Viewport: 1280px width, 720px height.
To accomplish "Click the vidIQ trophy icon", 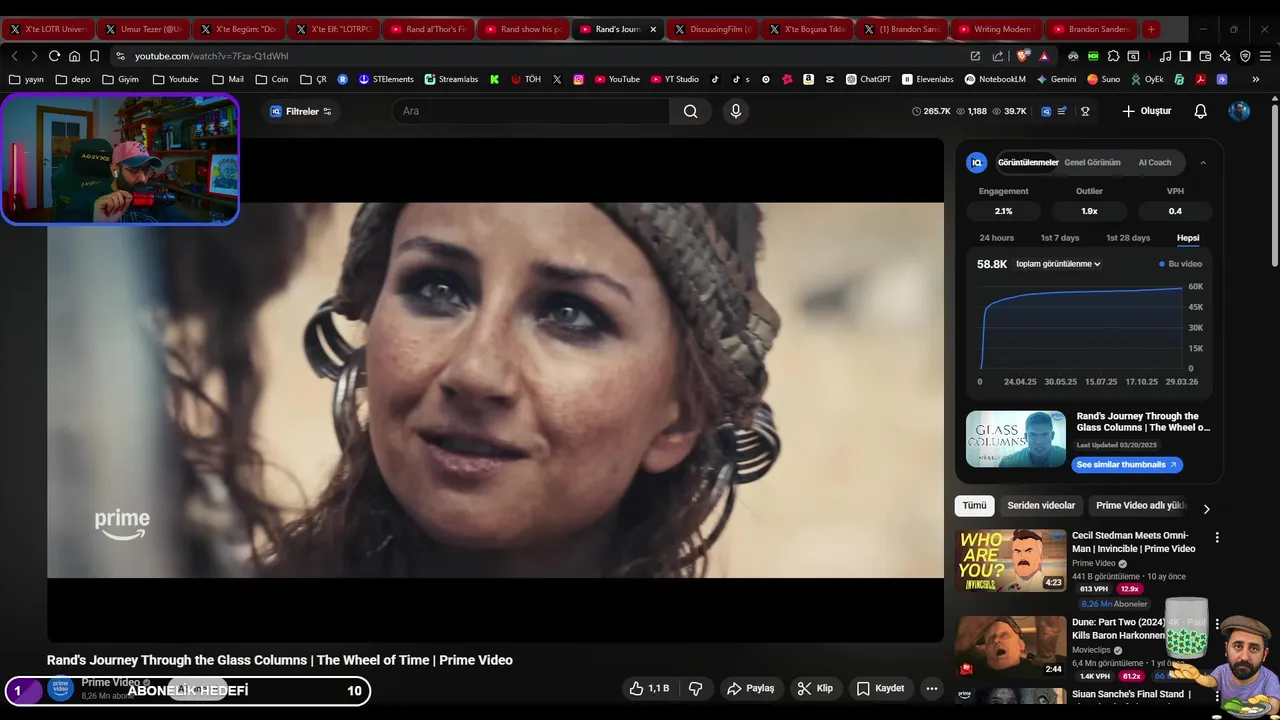I will coord(1085,111).
